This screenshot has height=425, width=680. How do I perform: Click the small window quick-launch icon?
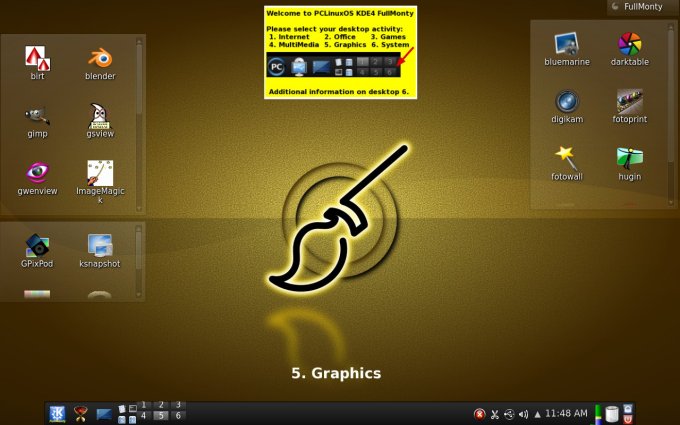click(133, 409)
